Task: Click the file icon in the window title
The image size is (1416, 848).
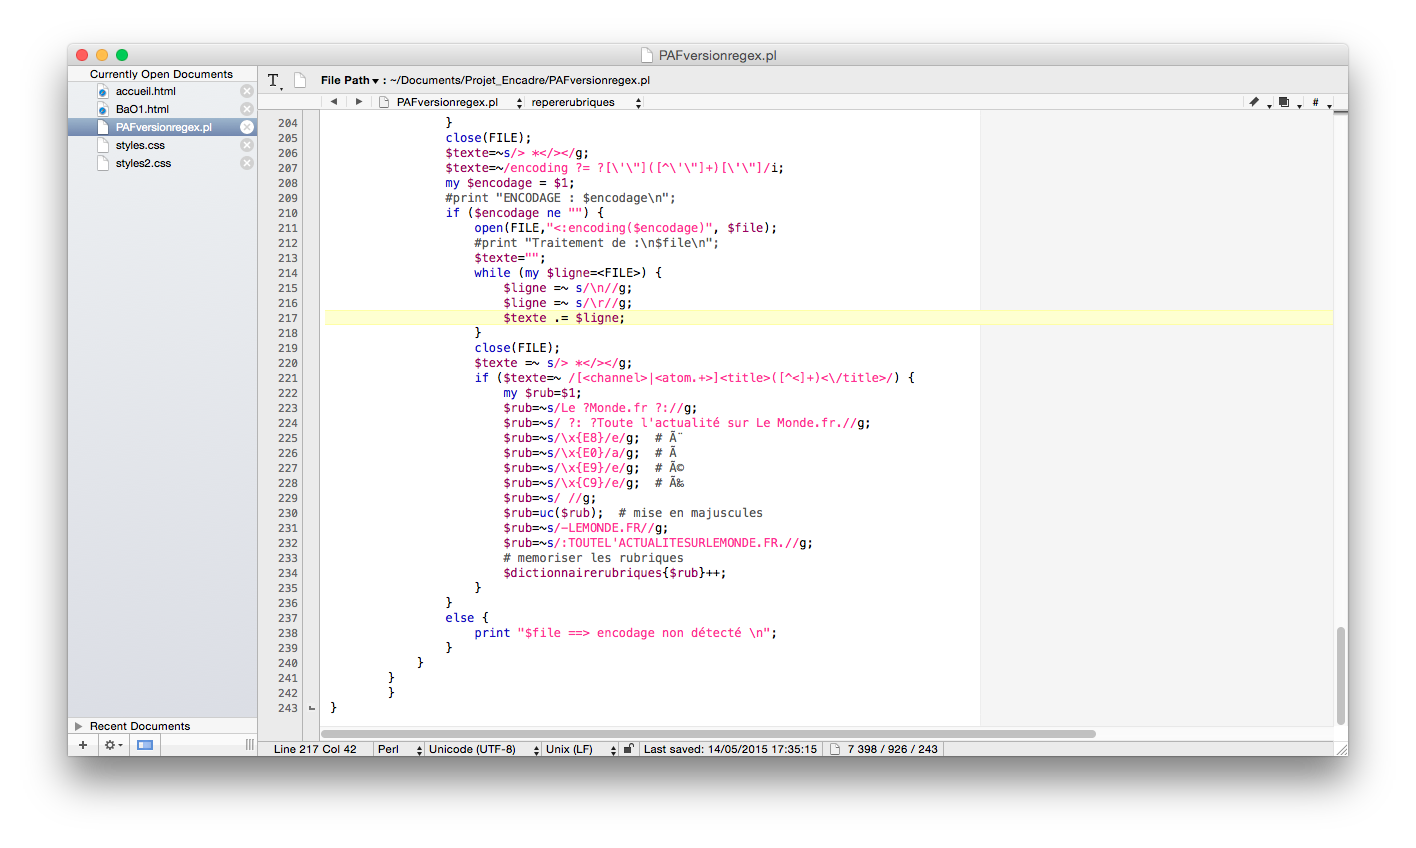Action: coord(648,55)
